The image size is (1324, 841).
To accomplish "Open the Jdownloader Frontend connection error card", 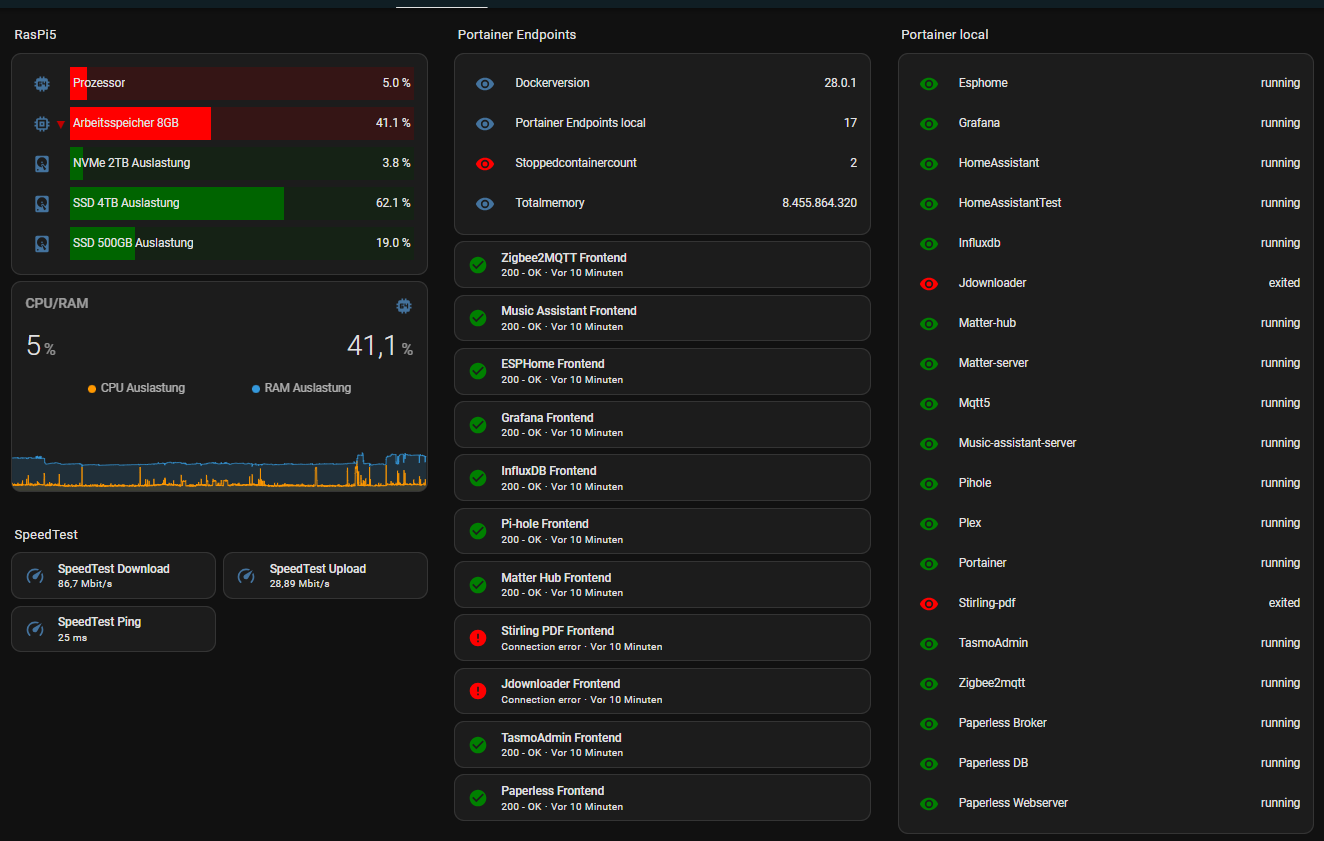I will [661, 691].
